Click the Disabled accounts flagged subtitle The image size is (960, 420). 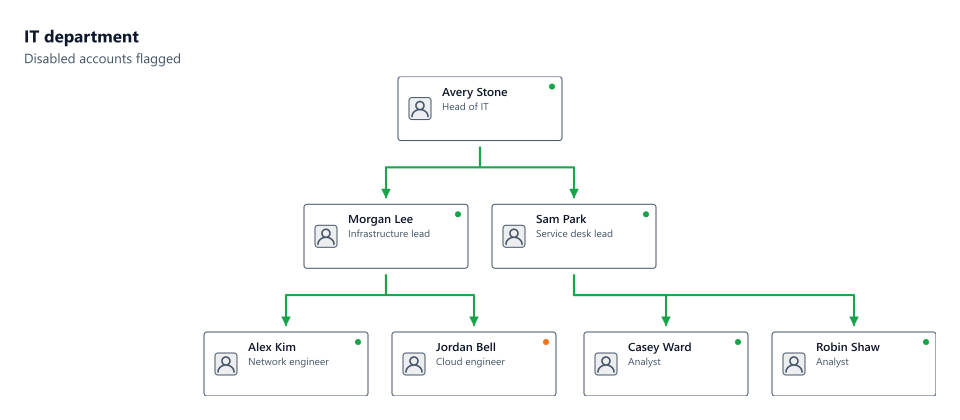click(102, 59)
